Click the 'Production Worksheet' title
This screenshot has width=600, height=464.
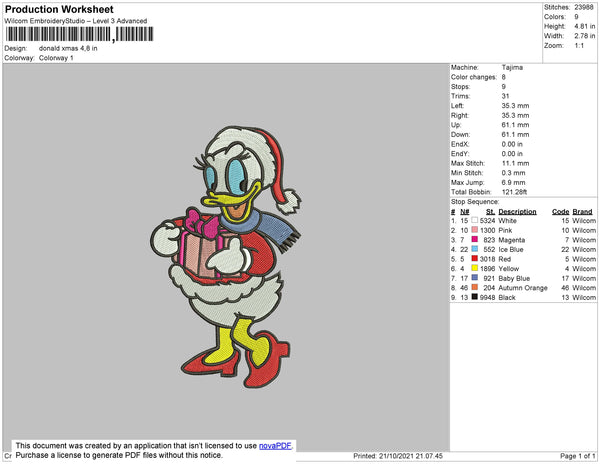point(59,10)
